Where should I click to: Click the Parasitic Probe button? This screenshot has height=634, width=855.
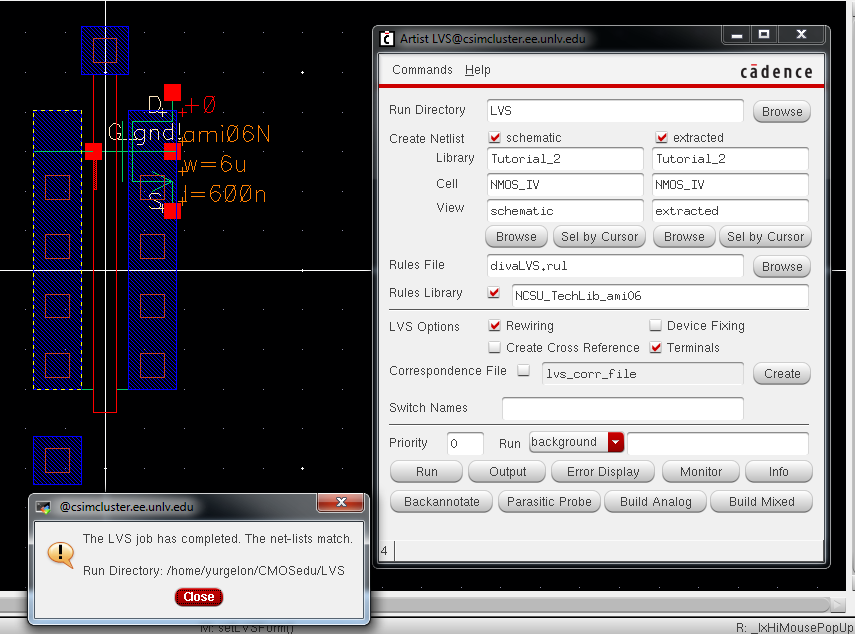click(549, 502)
